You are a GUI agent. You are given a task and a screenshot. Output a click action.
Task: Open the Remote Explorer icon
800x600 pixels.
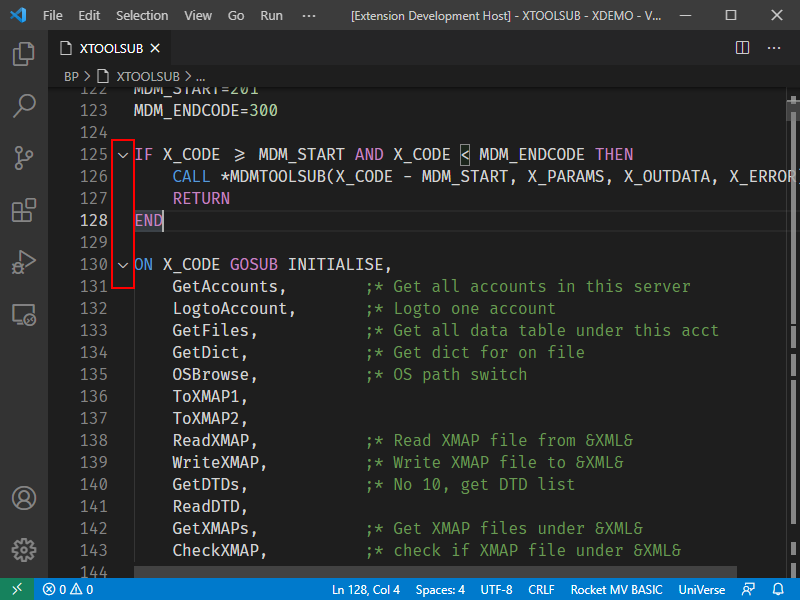(x=23, y=315)
